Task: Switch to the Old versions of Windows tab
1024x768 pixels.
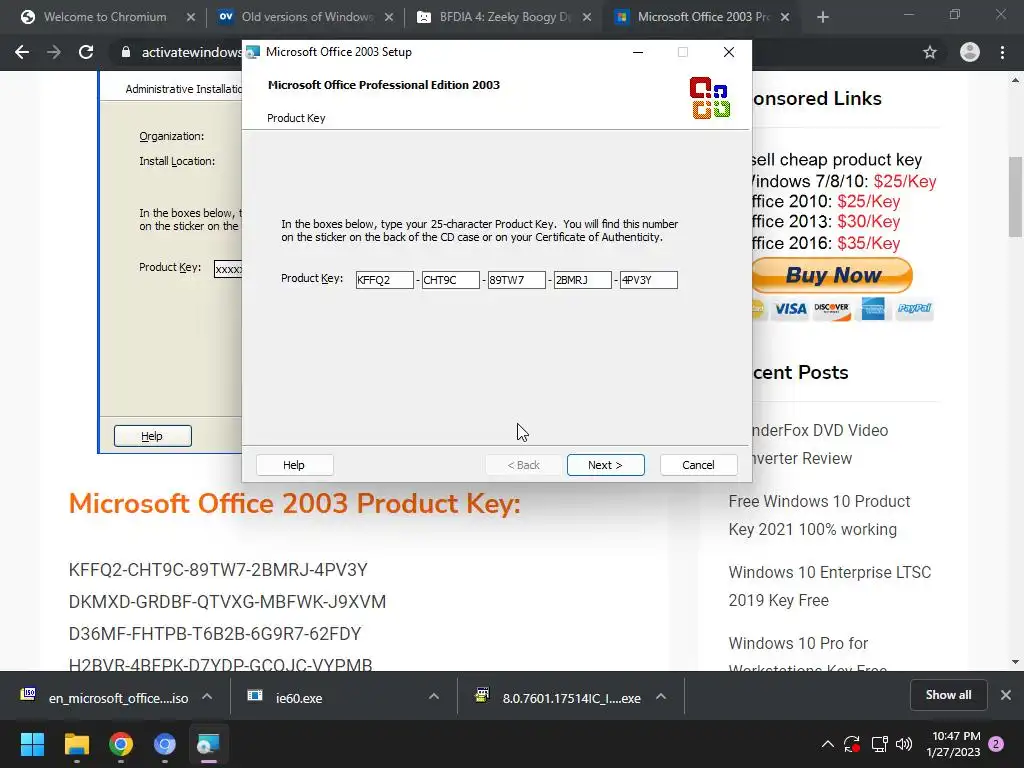Action: [307, 17]
